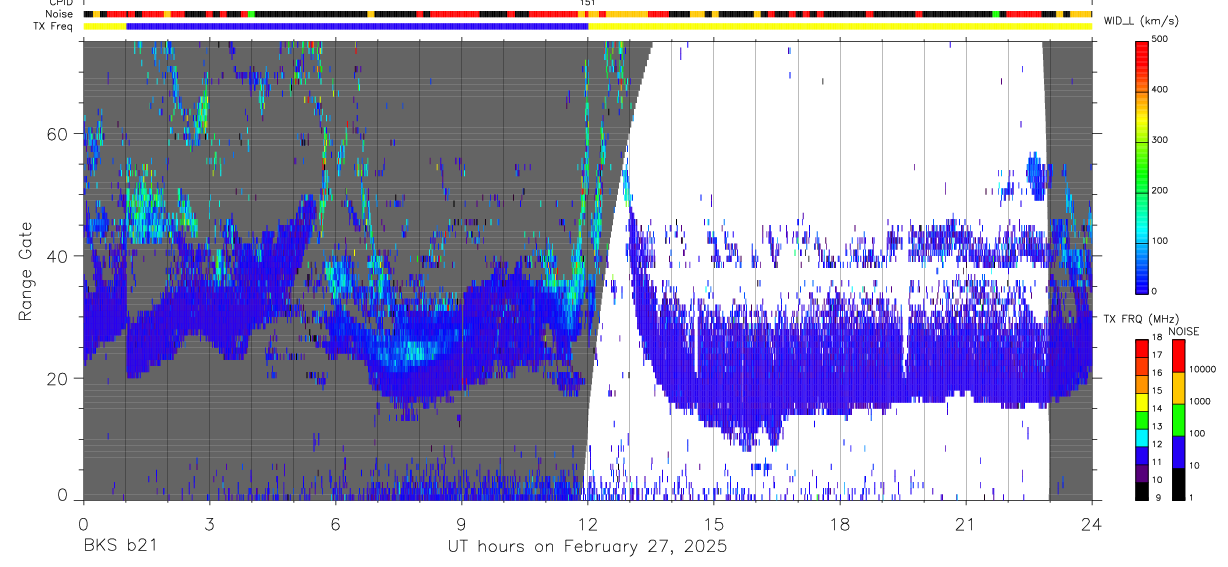Click the "60" Range Gate tick label
1228x567 pixels.
tap(58, 133)
